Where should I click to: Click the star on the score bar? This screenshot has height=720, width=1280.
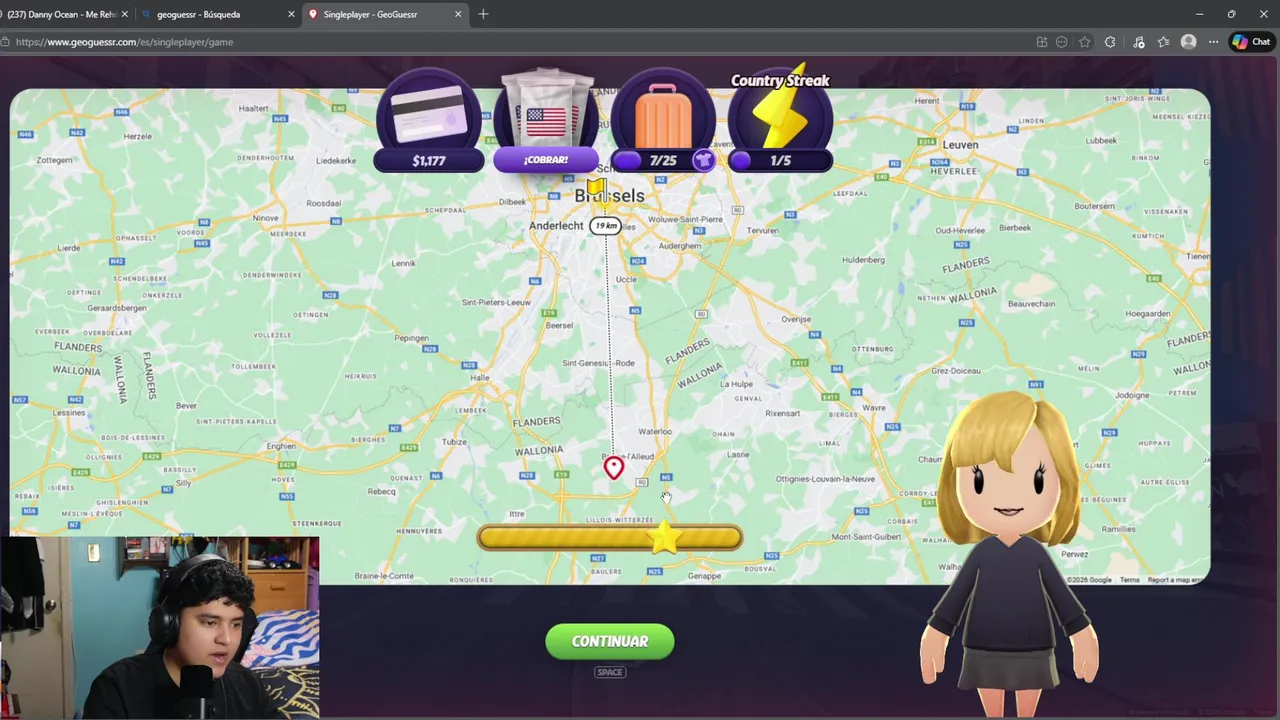point(665,538)
